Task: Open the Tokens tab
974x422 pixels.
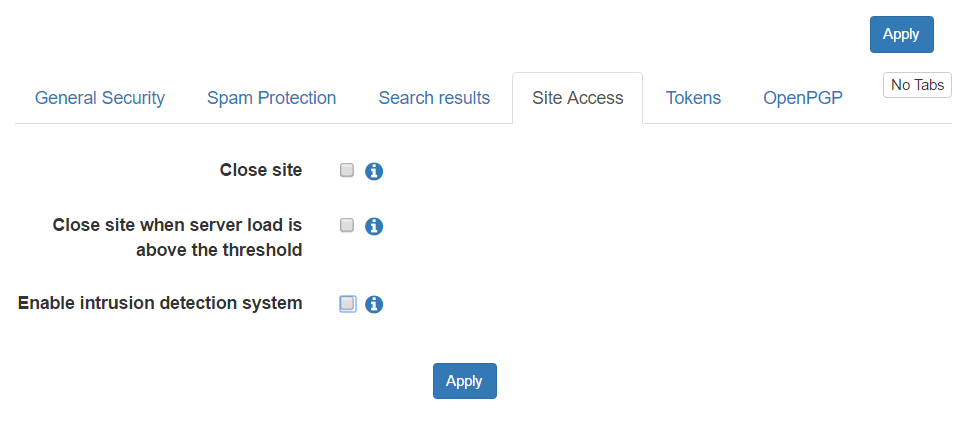Action: (x=693, y=98)
